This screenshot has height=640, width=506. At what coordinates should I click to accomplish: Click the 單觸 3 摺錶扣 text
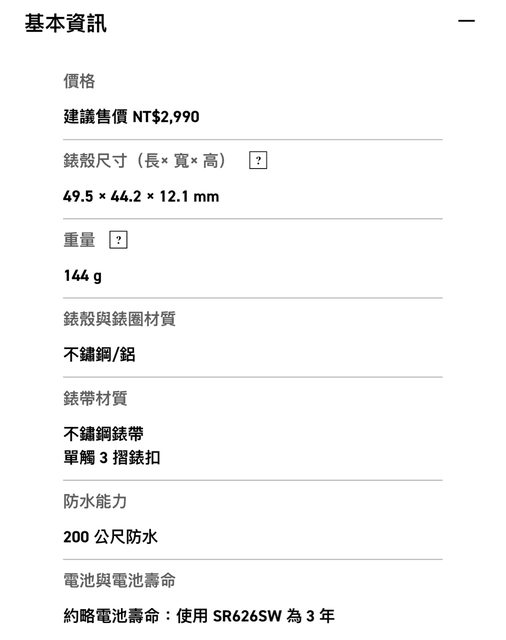pyautogui.click(x=111, y=457)
